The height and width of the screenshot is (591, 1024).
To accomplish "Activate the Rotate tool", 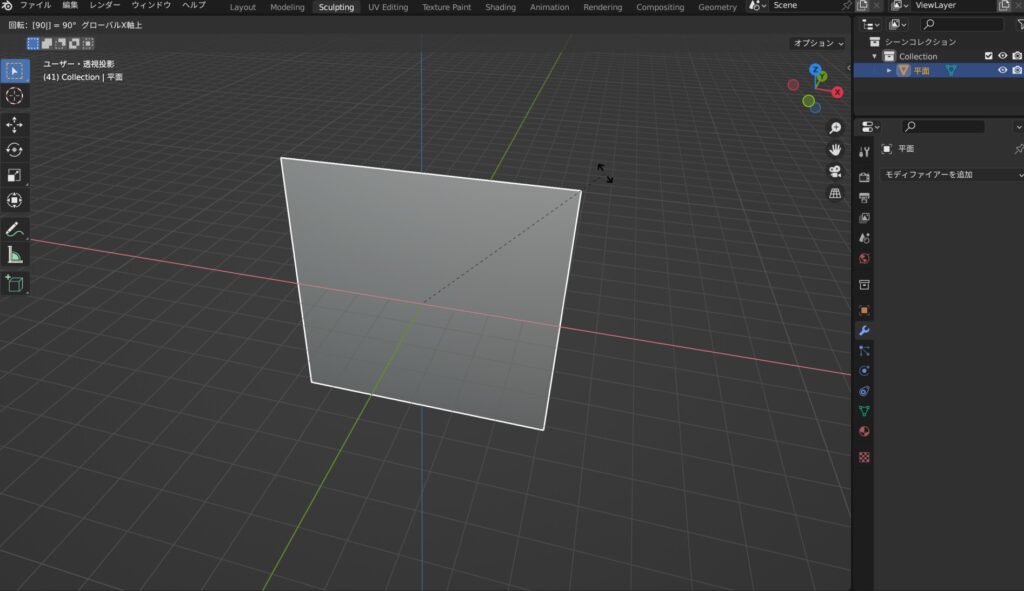I will [x=15, y=149].
